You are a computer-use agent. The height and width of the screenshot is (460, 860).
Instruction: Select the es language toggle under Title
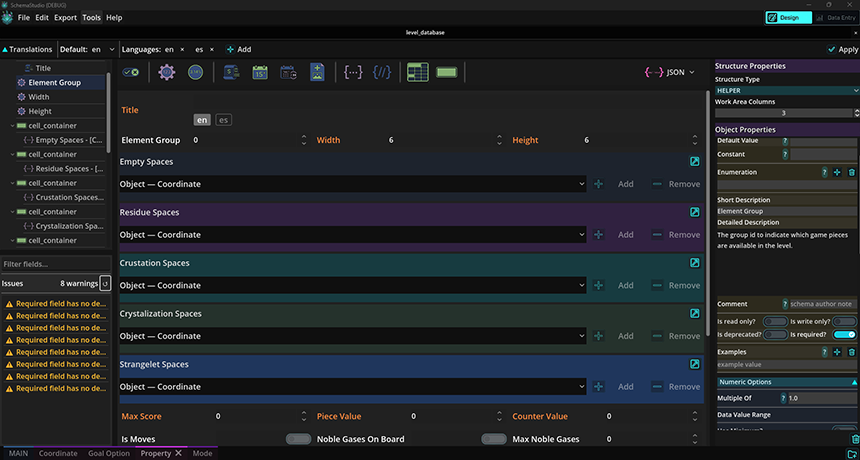223,120
